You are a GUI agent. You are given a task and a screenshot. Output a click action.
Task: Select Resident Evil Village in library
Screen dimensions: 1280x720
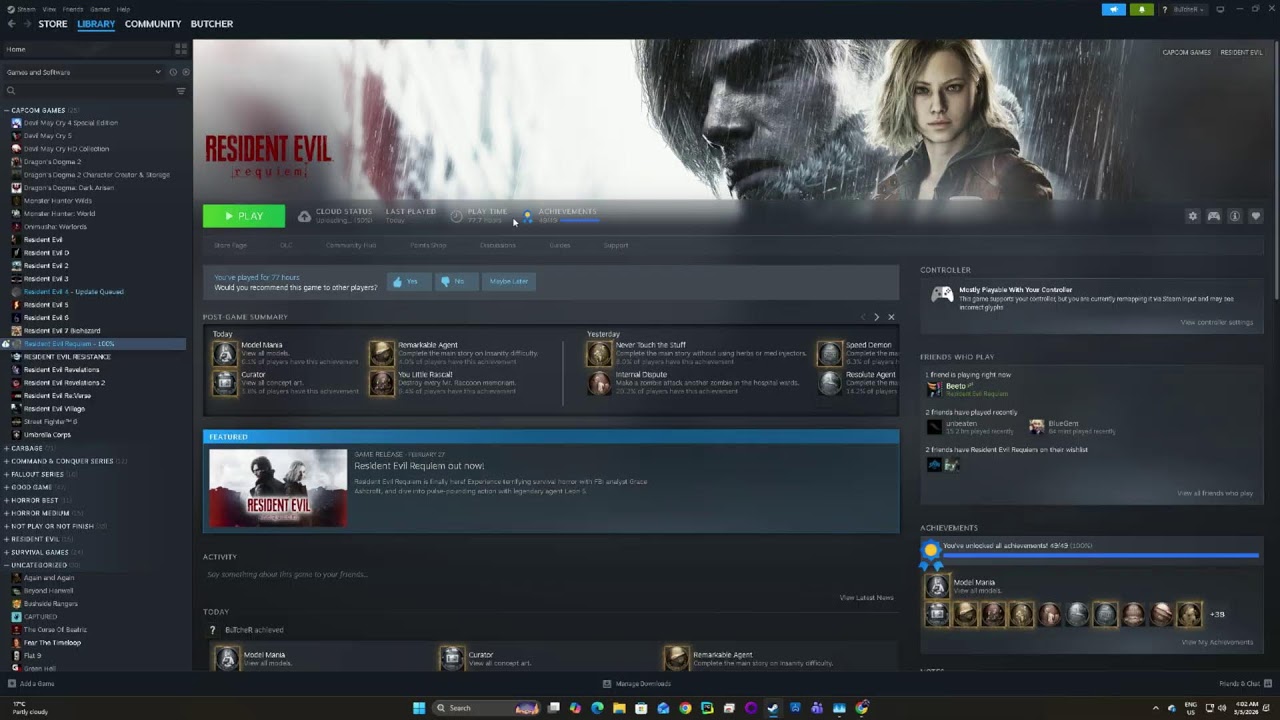(x=54, y=409)
